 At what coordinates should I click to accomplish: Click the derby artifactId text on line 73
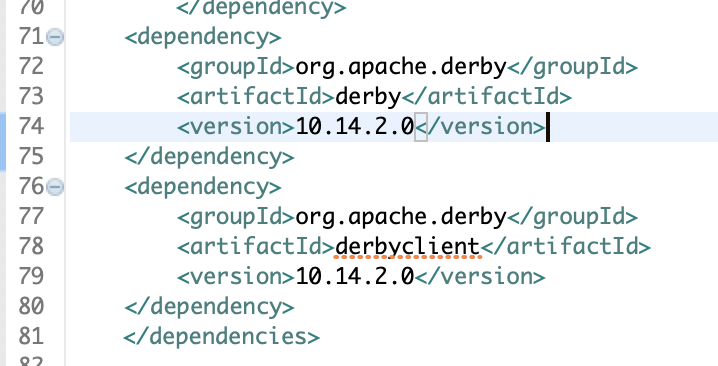368,97
